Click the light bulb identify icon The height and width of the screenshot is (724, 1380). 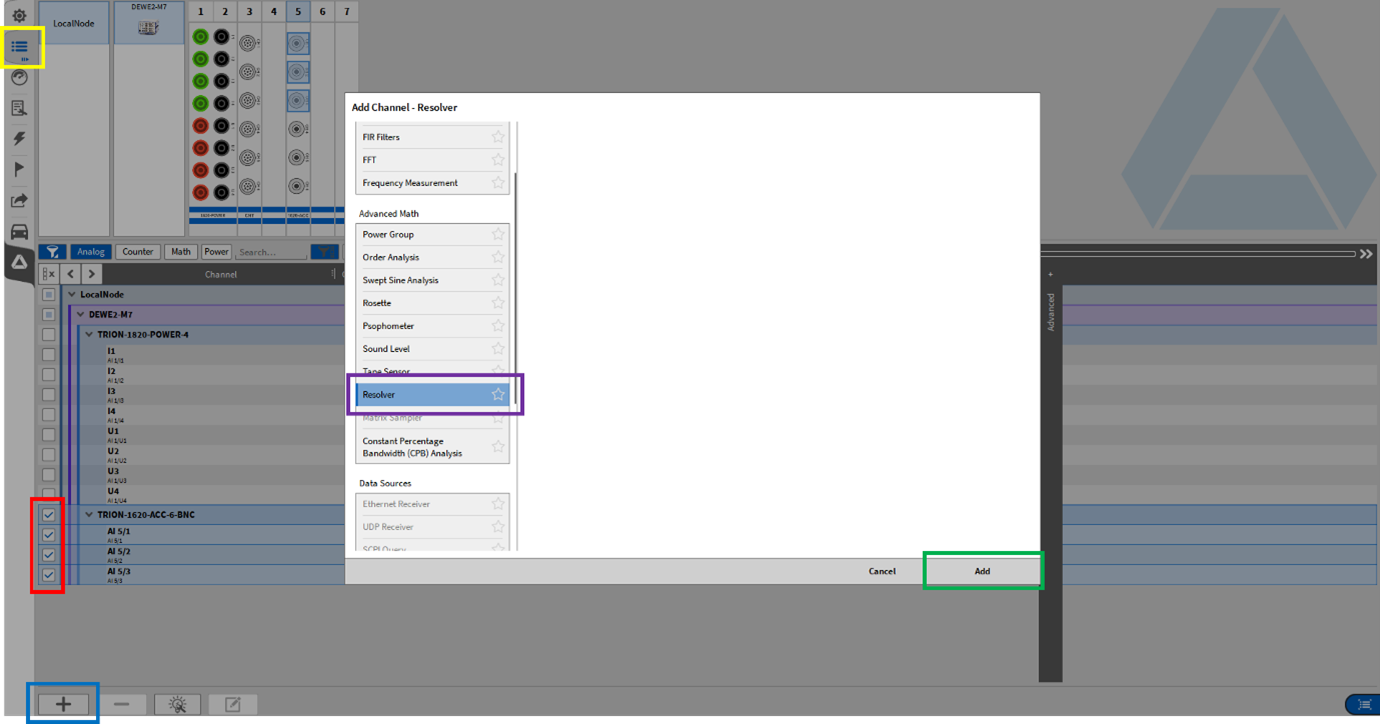click(x=177, y=704)
